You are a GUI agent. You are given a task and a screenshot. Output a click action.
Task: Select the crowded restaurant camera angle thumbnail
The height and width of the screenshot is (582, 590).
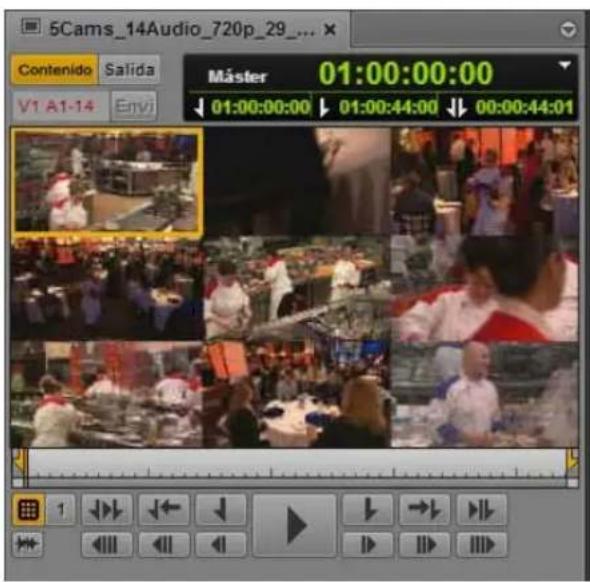pos(107,289)
